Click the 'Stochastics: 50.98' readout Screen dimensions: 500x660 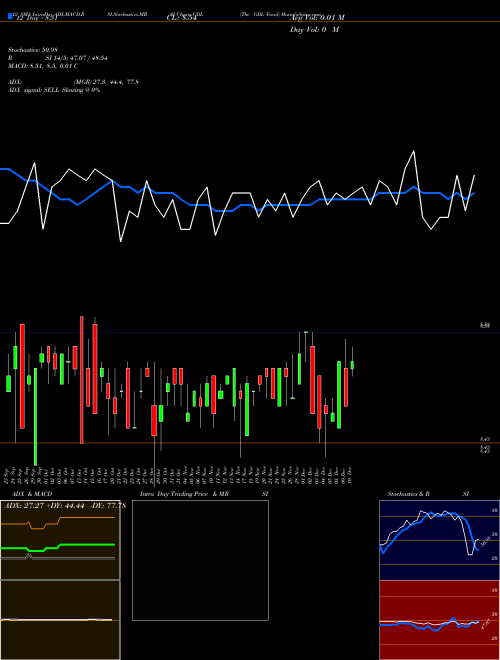32,50
